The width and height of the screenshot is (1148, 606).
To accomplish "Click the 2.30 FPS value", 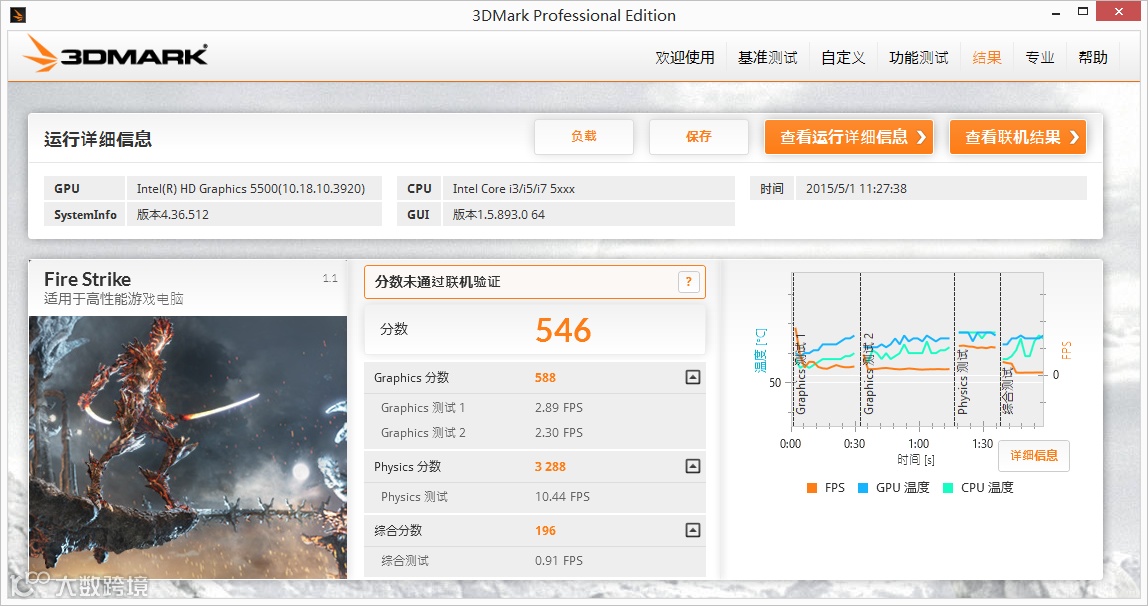I will coord(559,433).
